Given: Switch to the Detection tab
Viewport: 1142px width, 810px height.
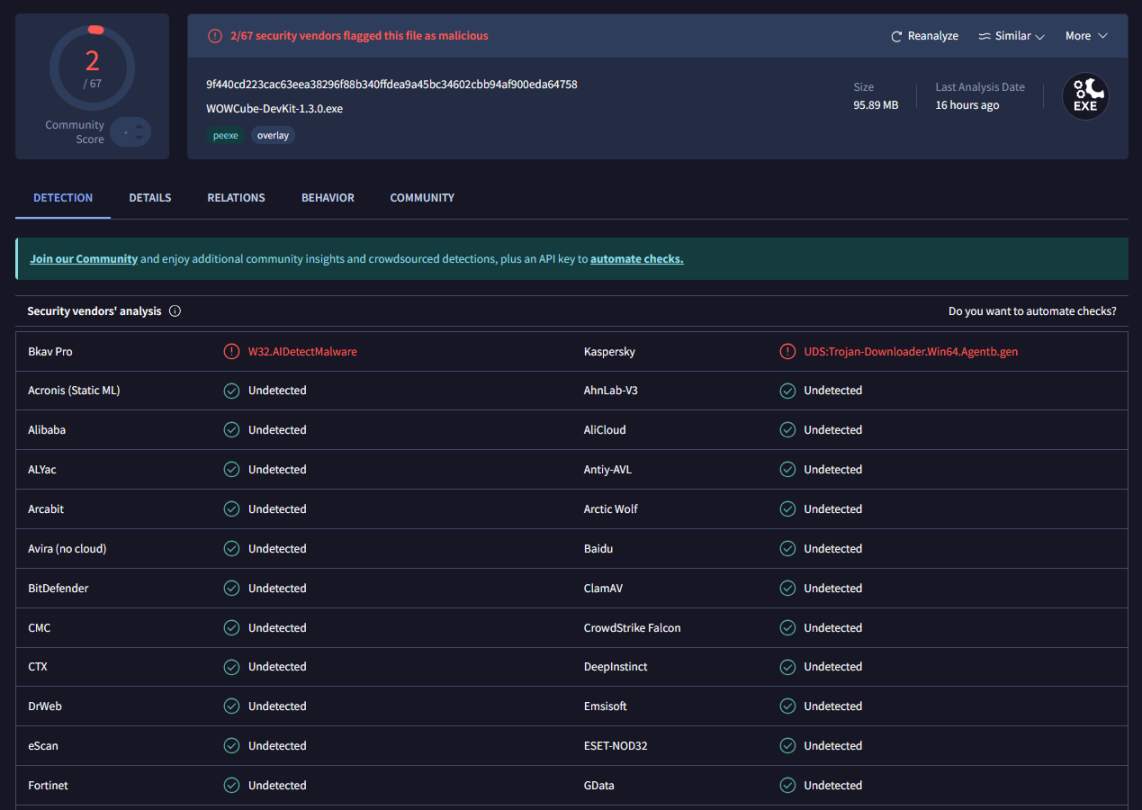Looking at the screenshot, I should 63,197.
